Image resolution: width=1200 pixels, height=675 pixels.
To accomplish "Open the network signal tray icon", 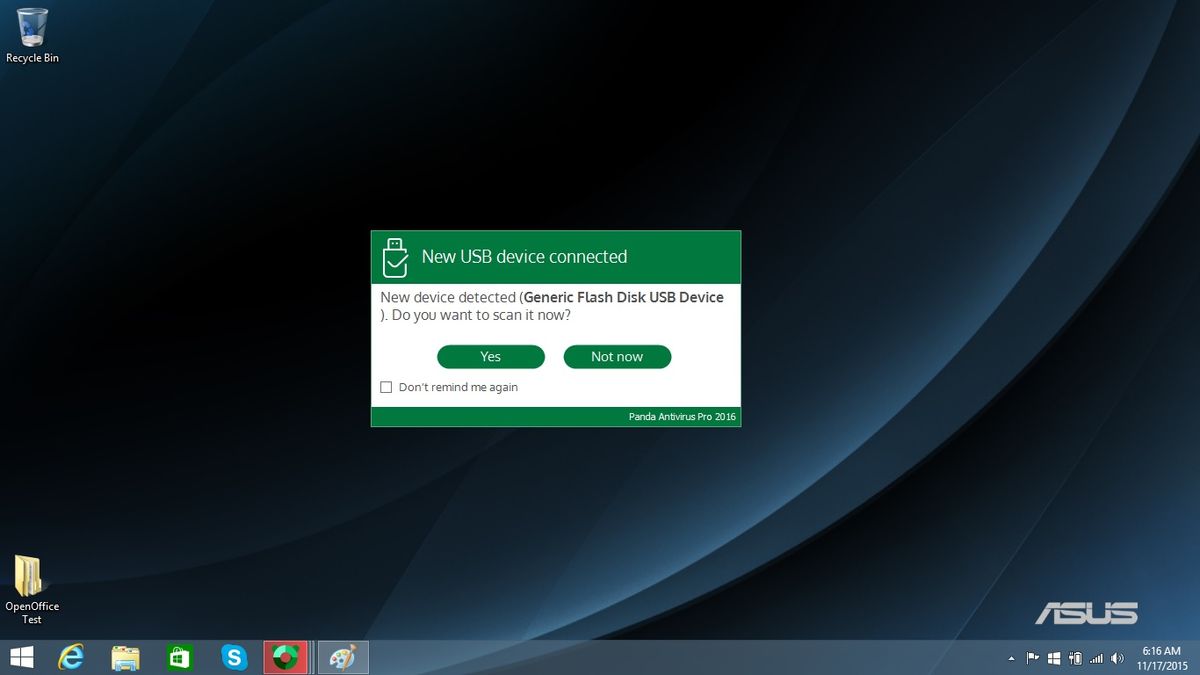I will click(x=1097, y=658).
